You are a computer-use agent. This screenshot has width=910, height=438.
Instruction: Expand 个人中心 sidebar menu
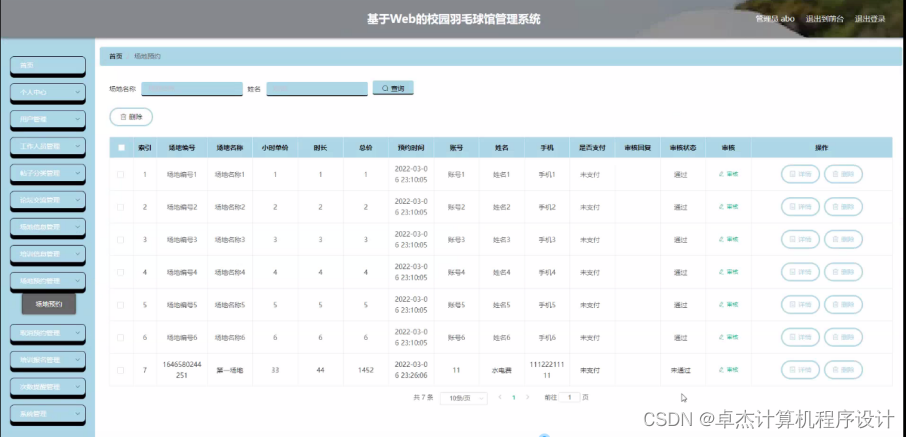(x=48, y=92)
